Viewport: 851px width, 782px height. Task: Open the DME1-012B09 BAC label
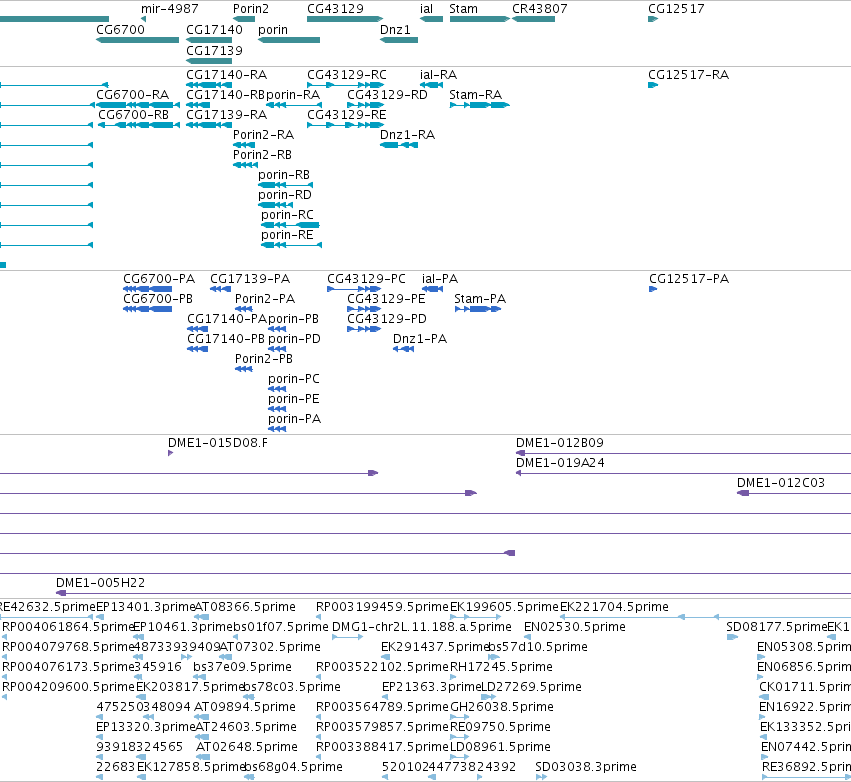[x=560, y=443]
